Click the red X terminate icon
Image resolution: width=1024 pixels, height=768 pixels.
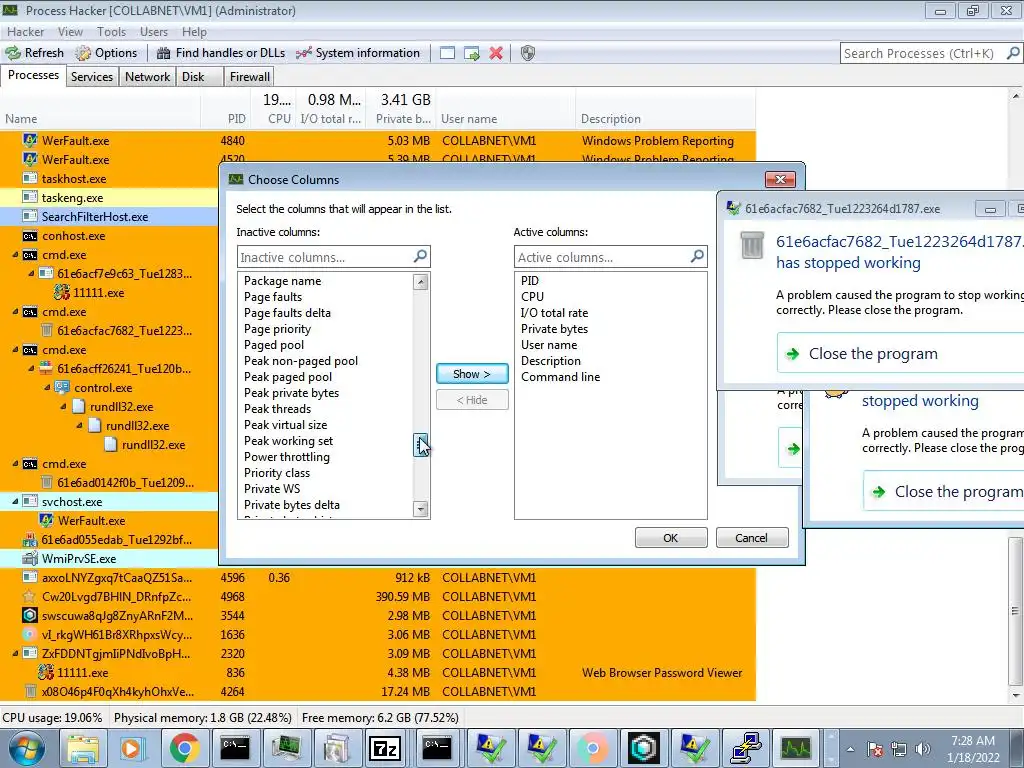point(496,53)
